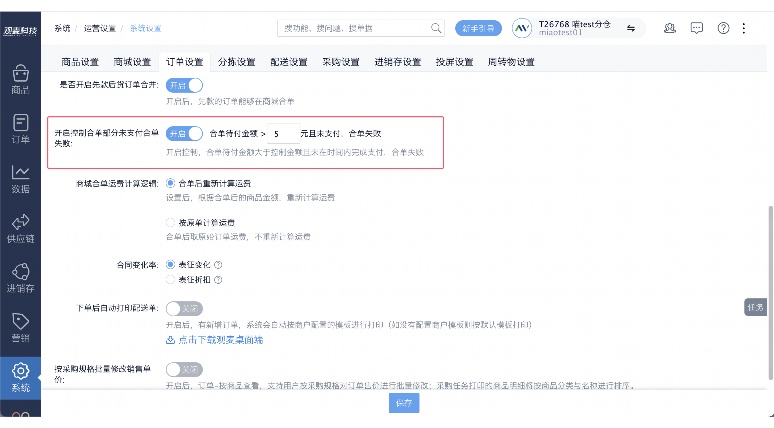
Task: Click the T26768 account name text
Action: (575, 24)
